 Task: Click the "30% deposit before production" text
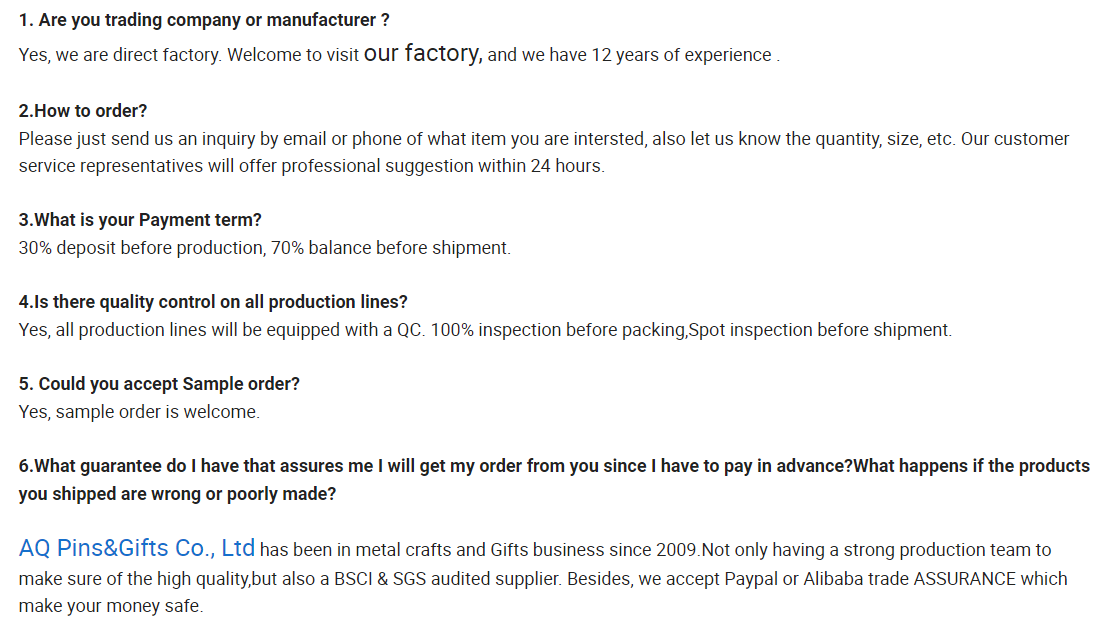click(142, 248)
